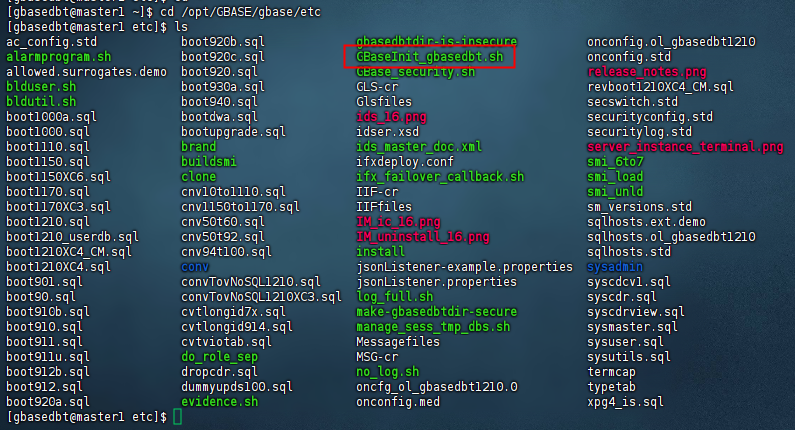Screen dimensions: 795x430
Task: Click the red ids_16.png file name
Action: 391,117
